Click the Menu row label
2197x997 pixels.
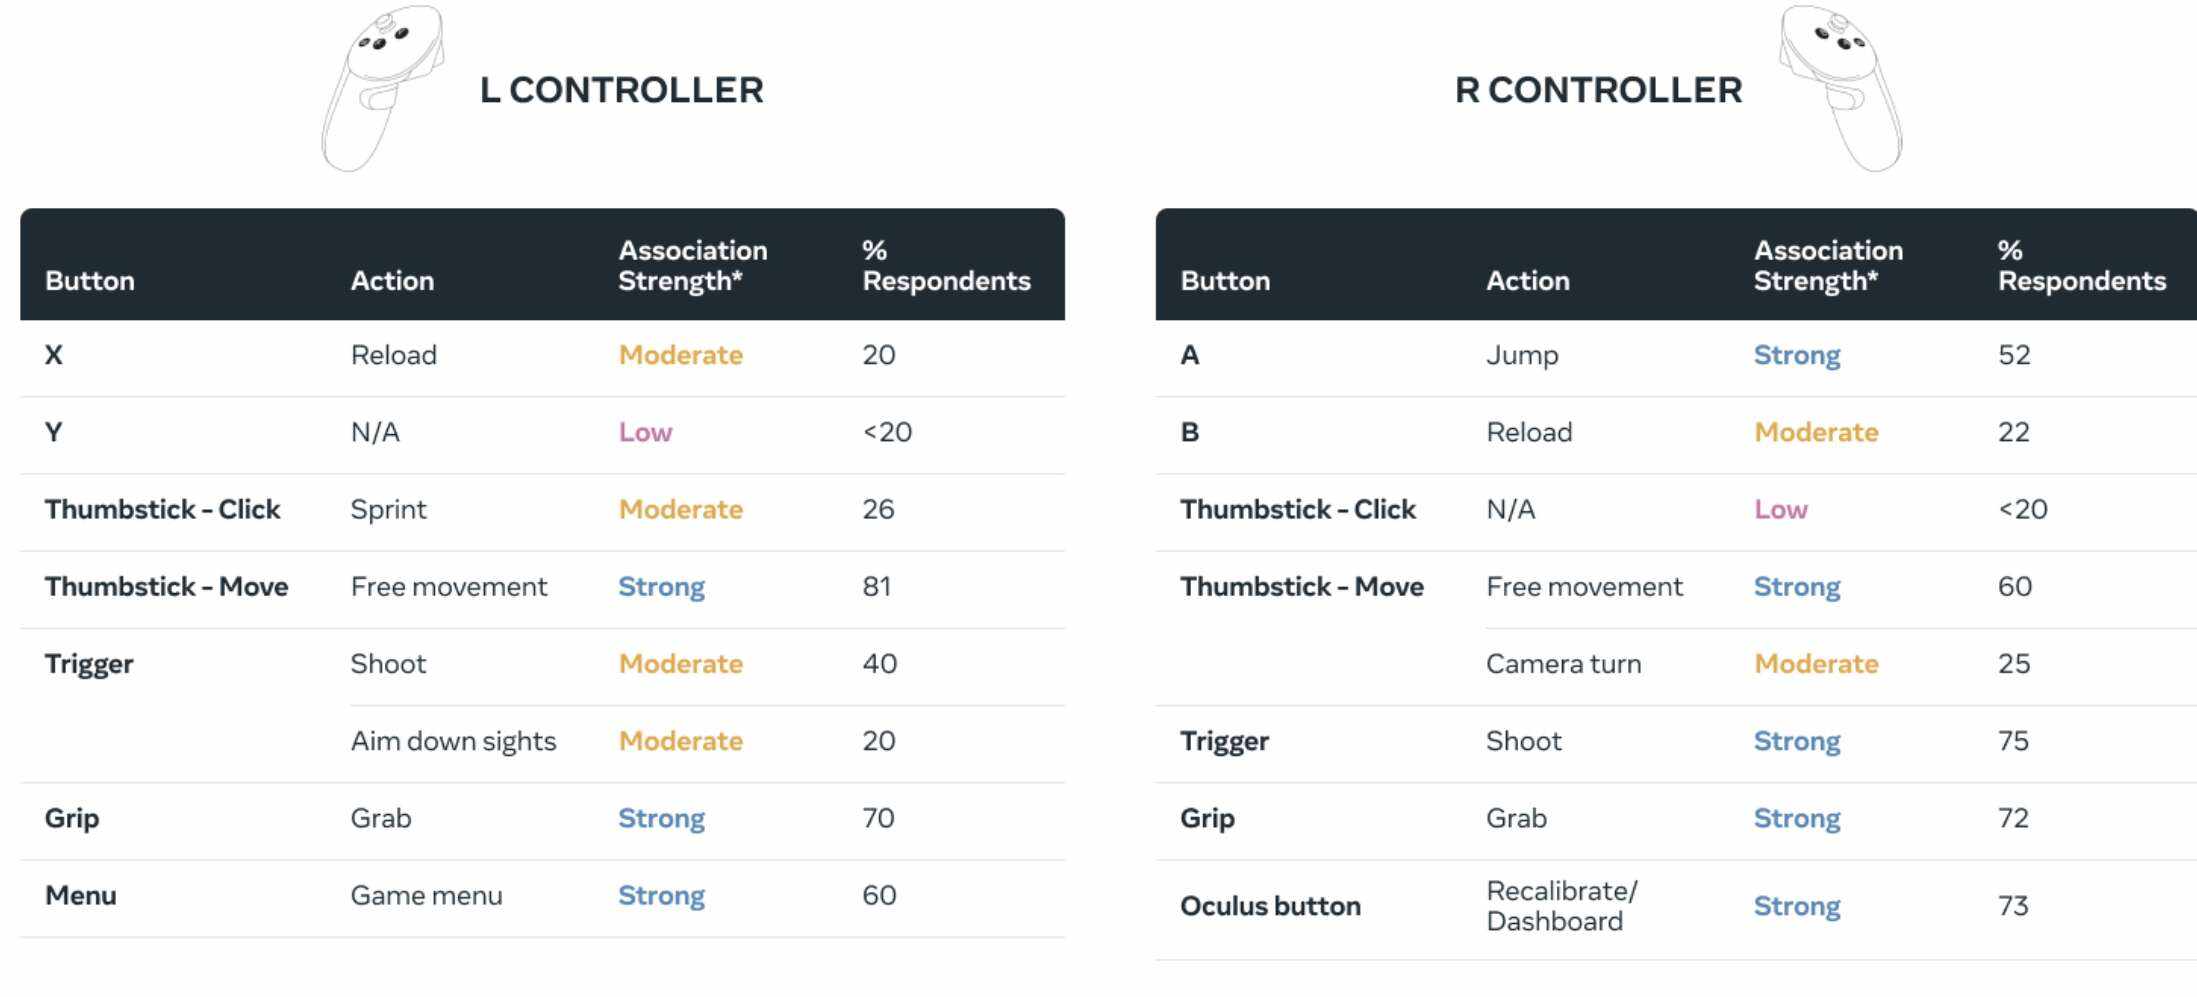coord(80,895)
